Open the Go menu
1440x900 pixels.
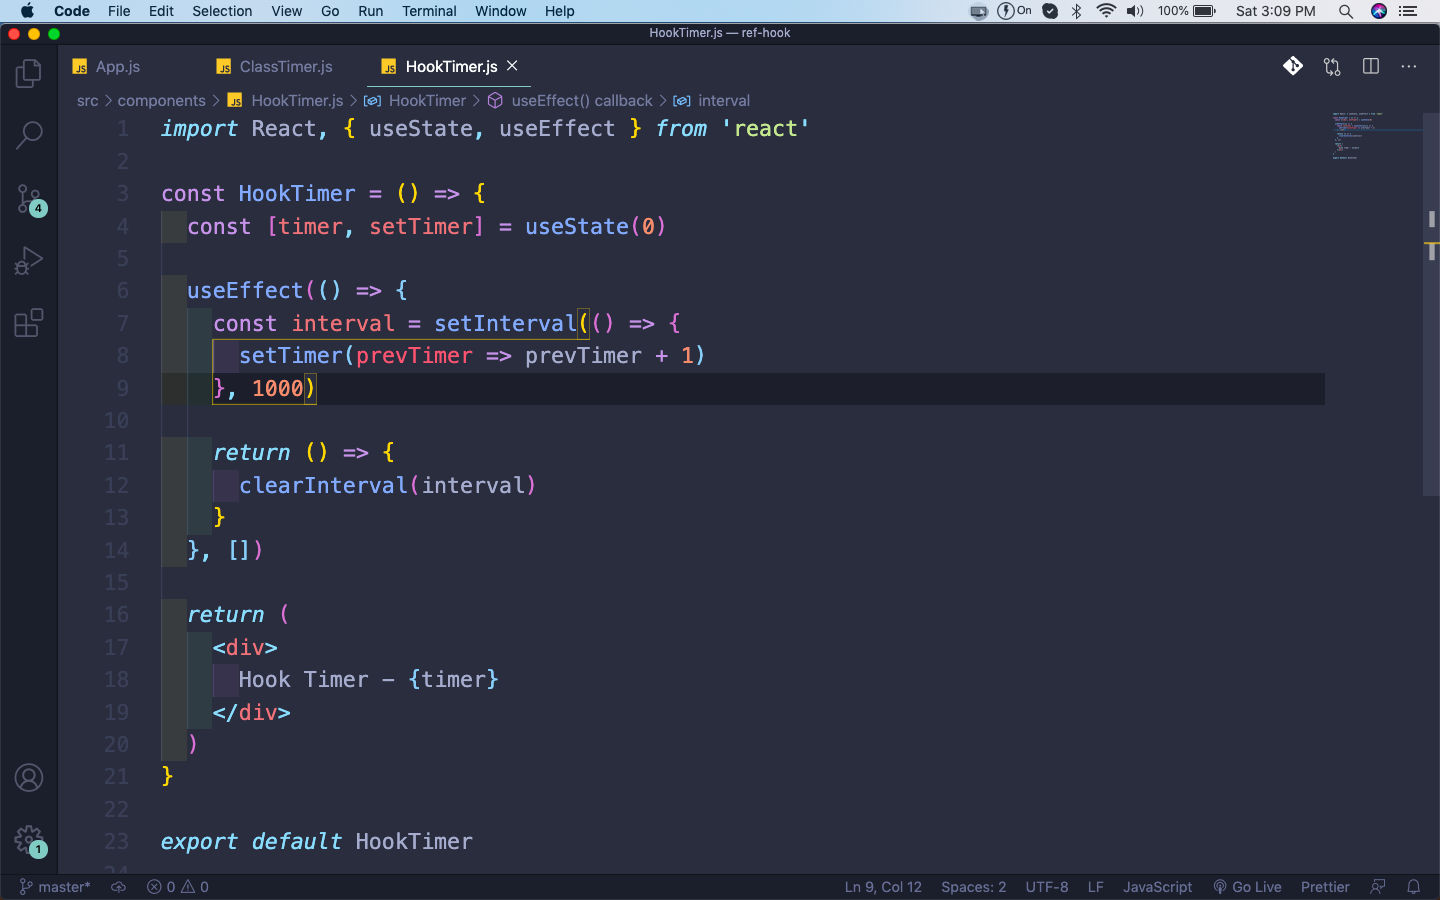coord(330,11)
